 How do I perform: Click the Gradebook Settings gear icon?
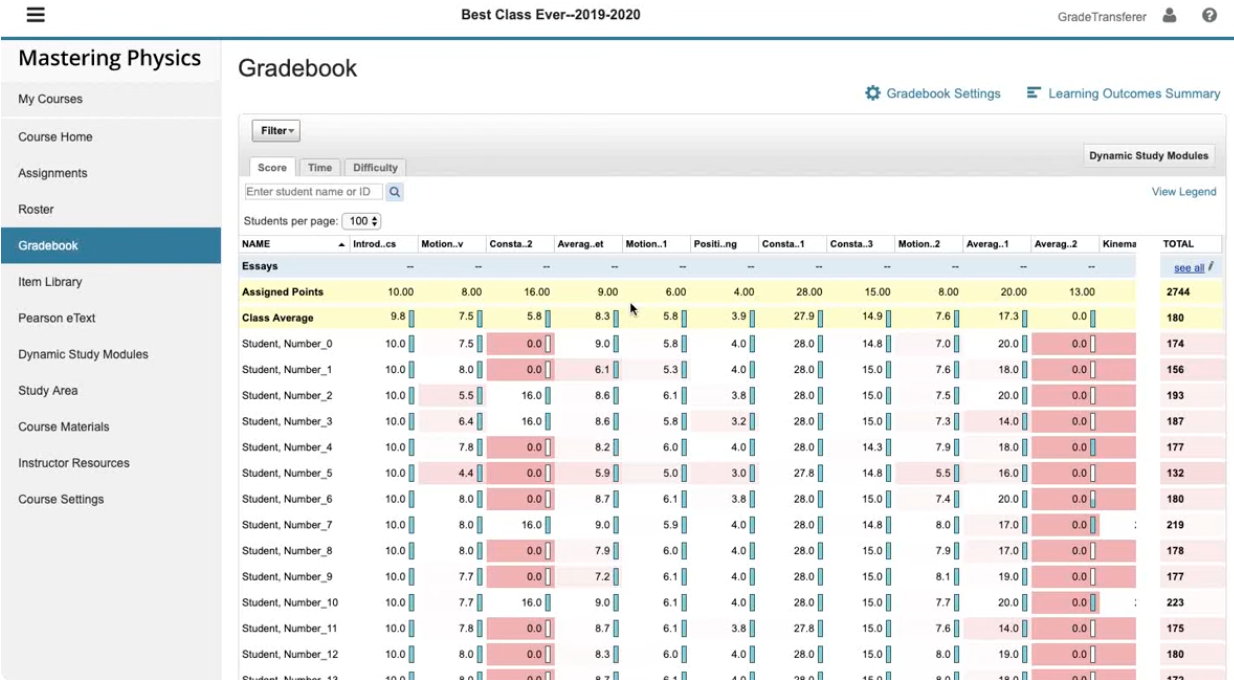point(872,93)
